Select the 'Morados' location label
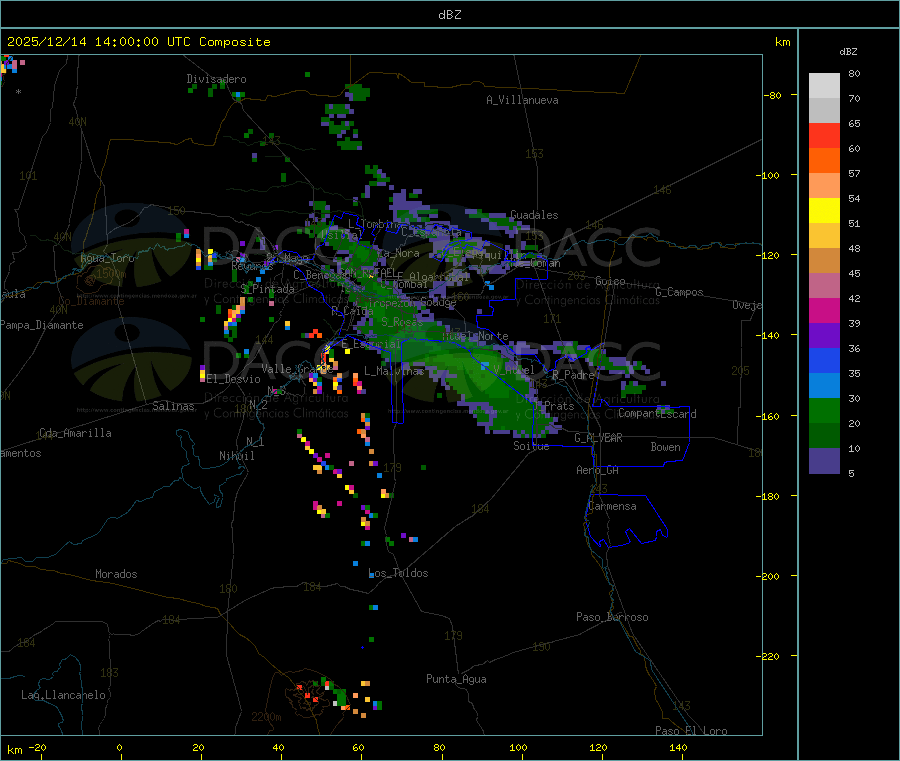The image size is (900, 761). pyautogui.click(x=116, y=574)
